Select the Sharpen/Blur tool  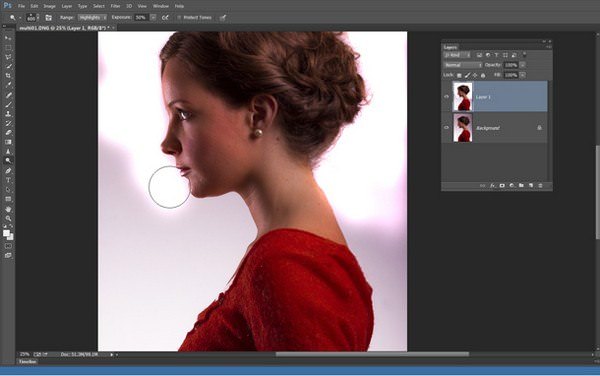[8, 151]
